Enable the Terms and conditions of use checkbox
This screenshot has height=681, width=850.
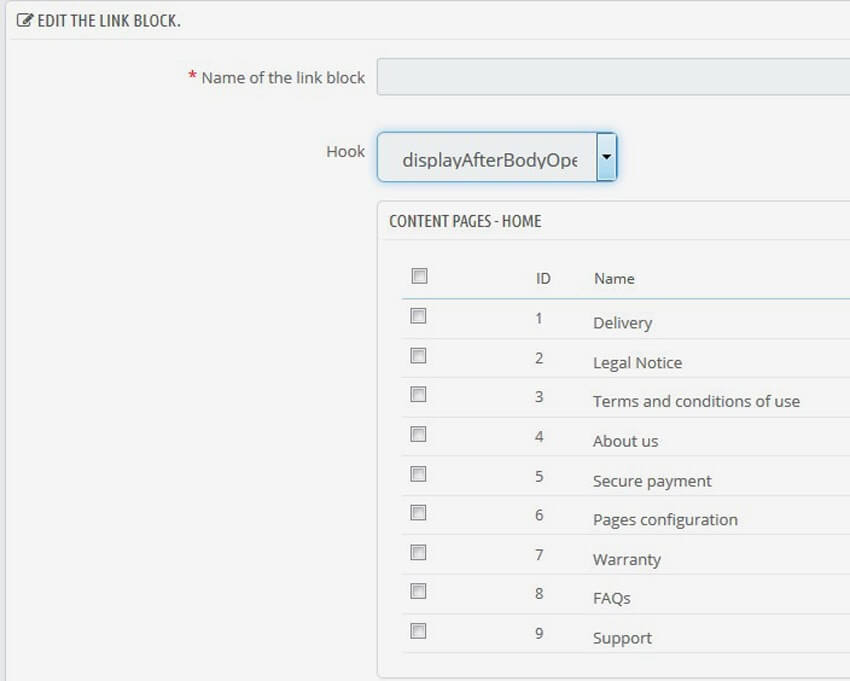click(x=419, y=396)
